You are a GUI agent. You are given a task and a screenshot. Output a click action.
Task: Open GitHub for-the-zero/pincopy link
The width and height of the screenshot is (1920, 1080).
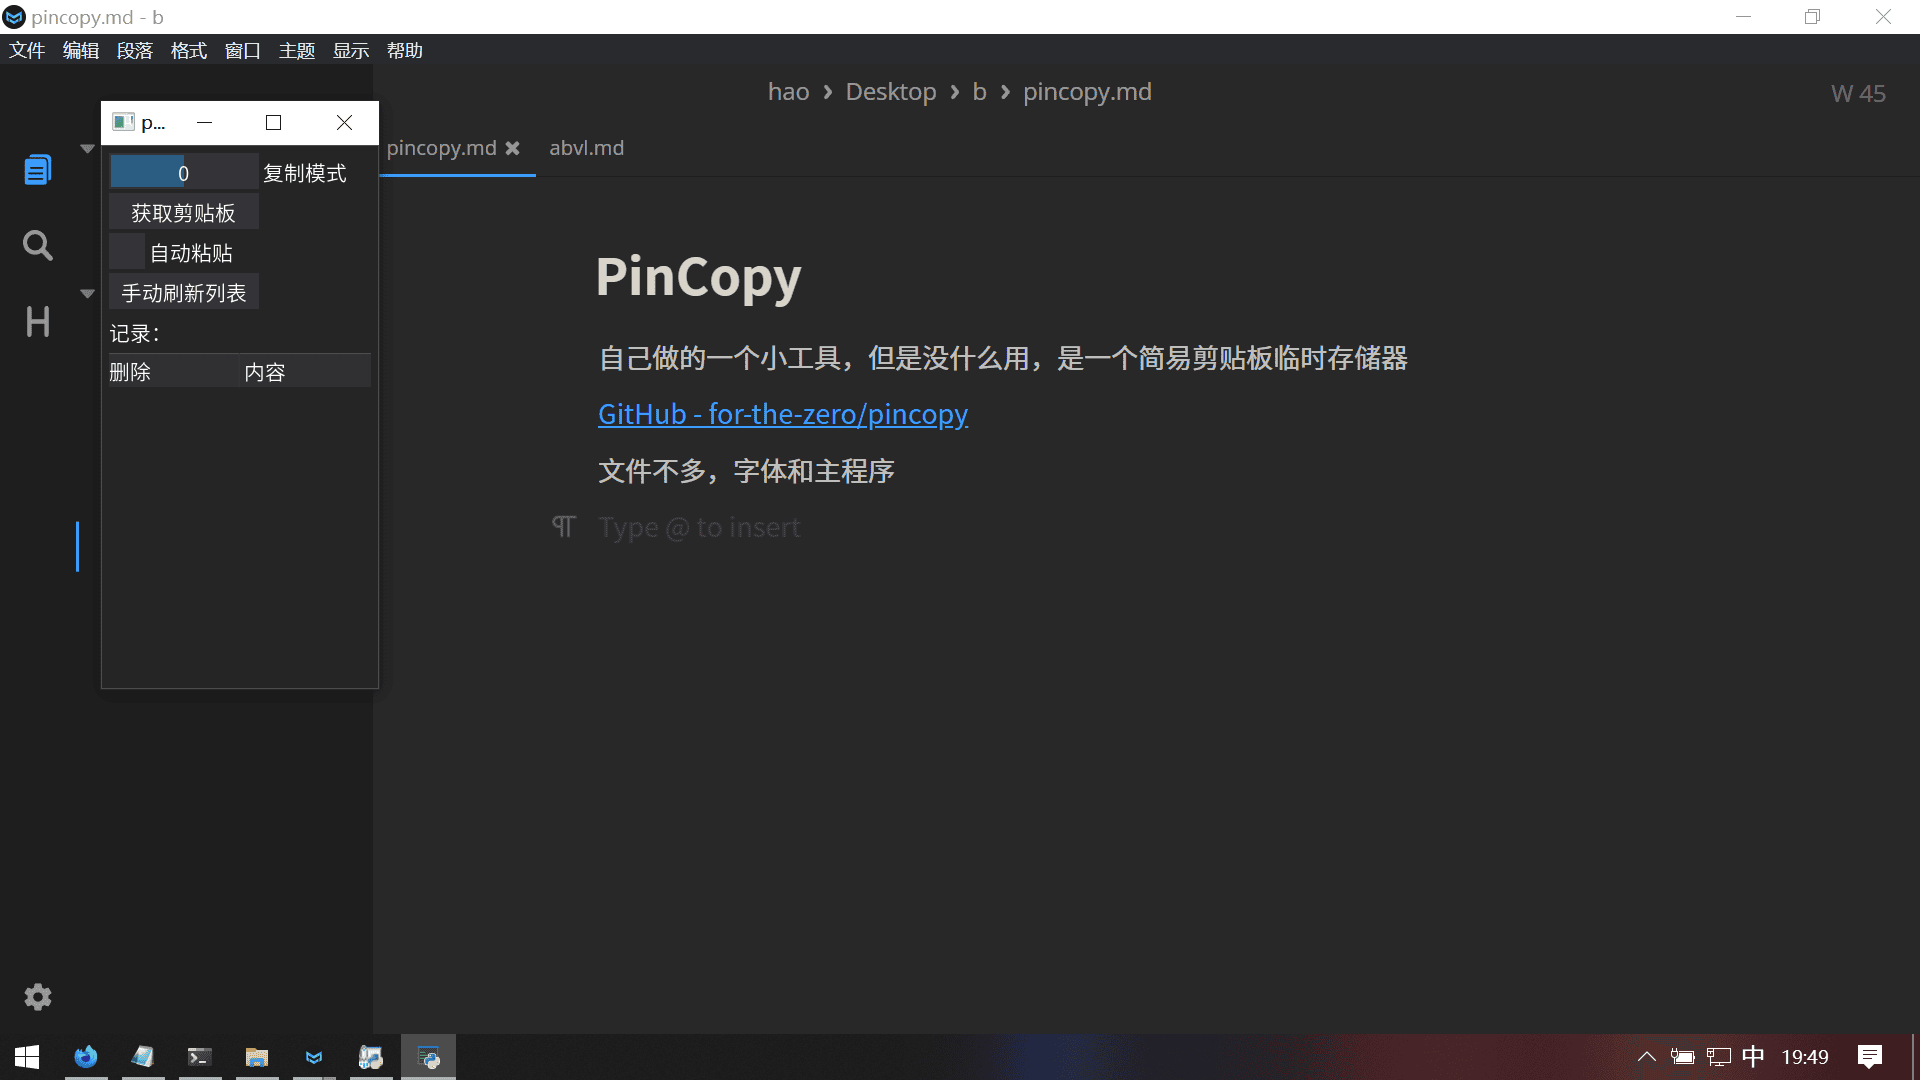point(782,414)
